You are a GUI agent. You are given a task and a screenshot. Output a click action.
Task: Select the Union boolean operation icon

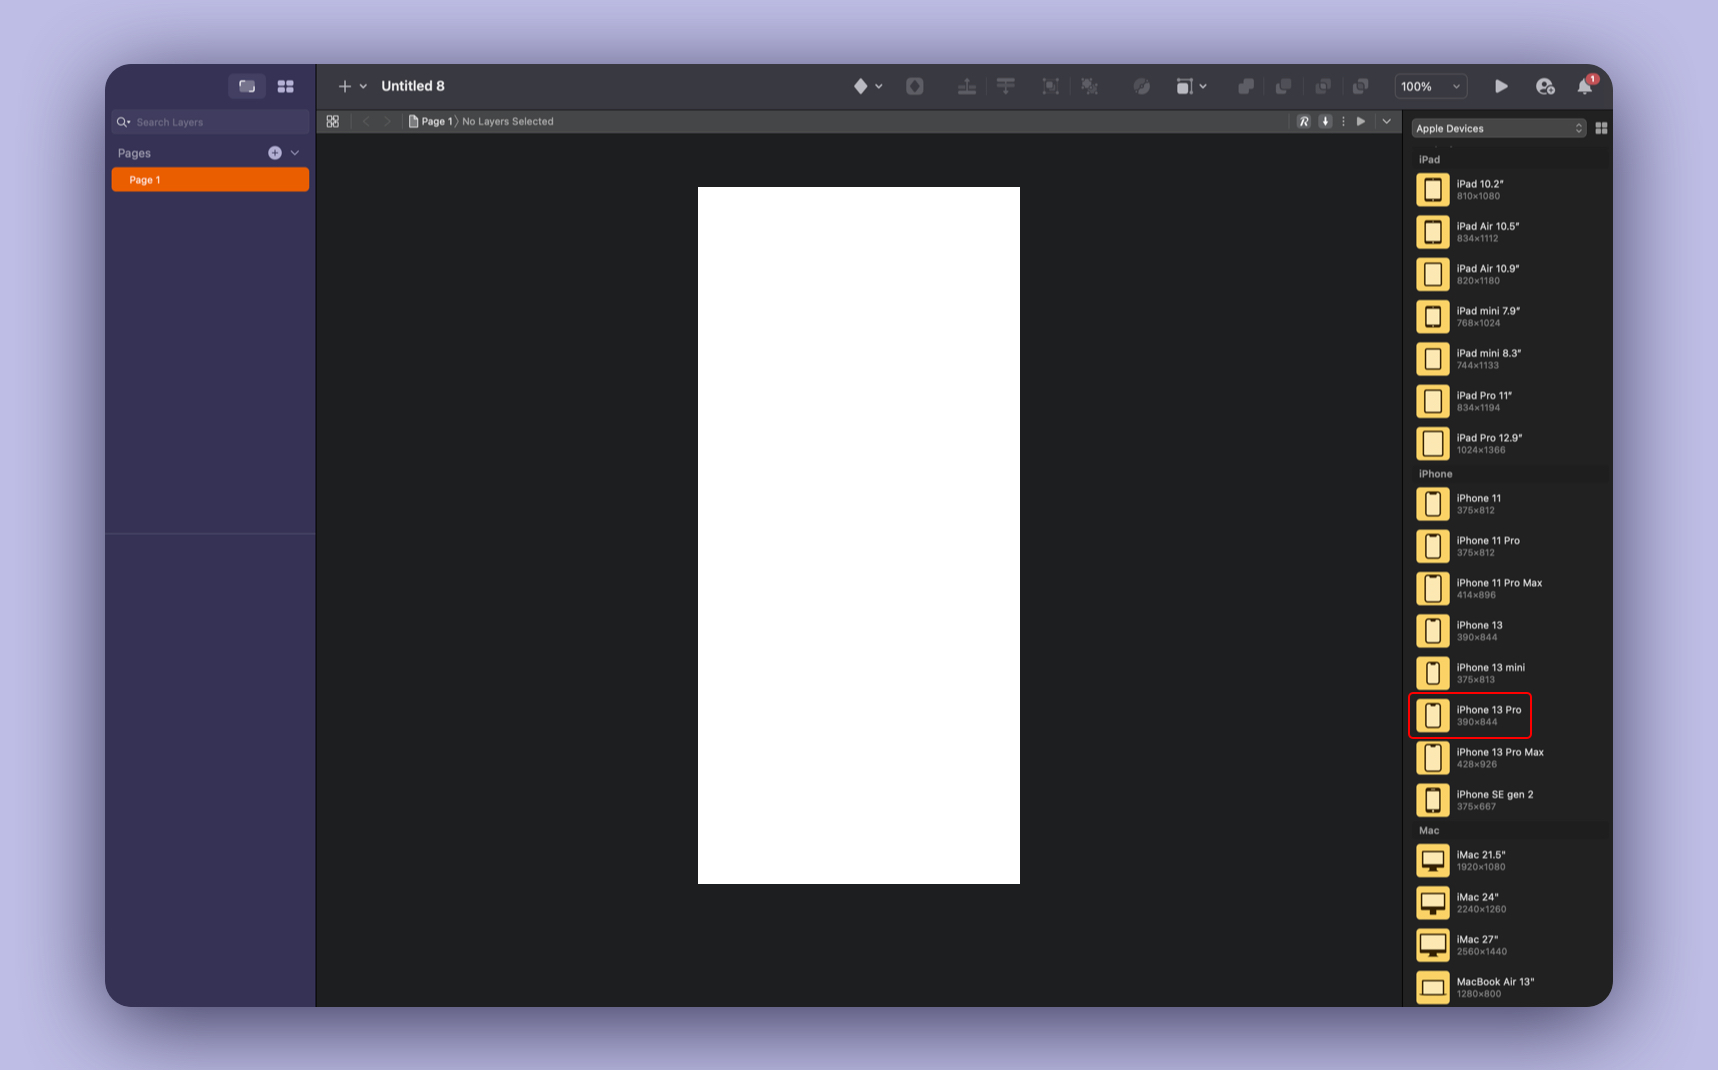1246,86
